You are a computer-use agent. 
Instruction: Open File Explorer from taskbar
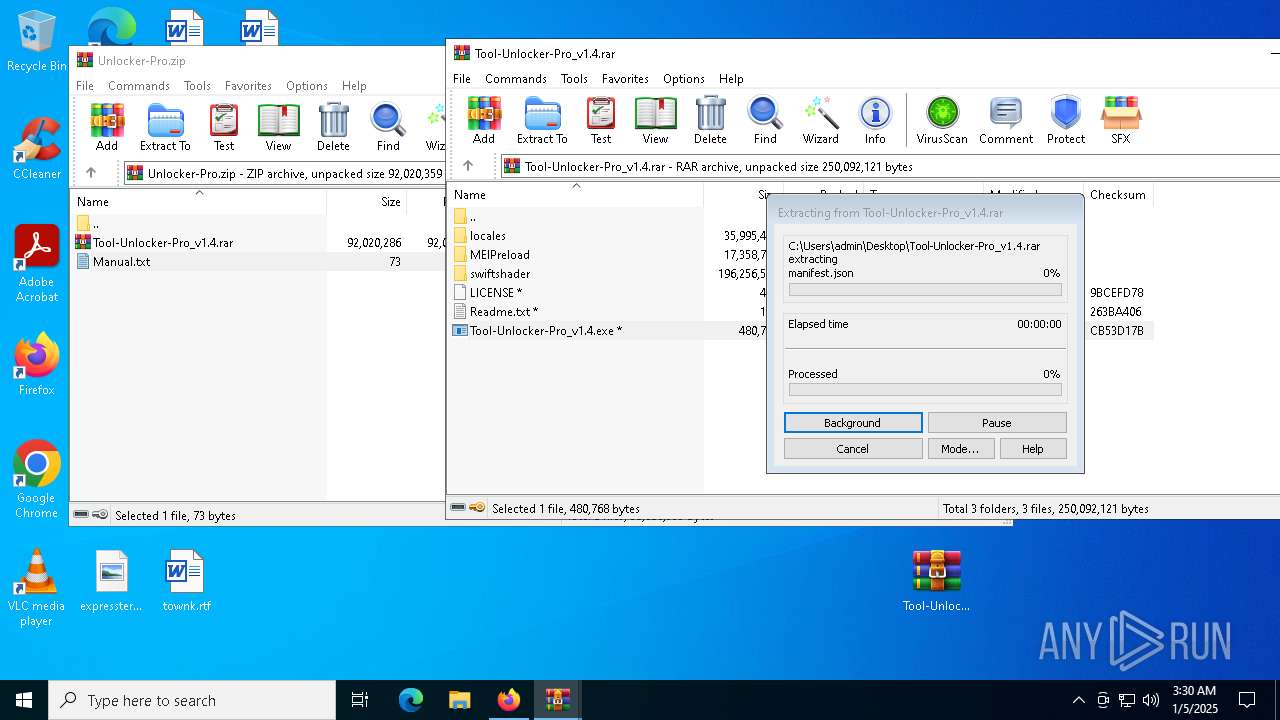click(x=460, y=700)
